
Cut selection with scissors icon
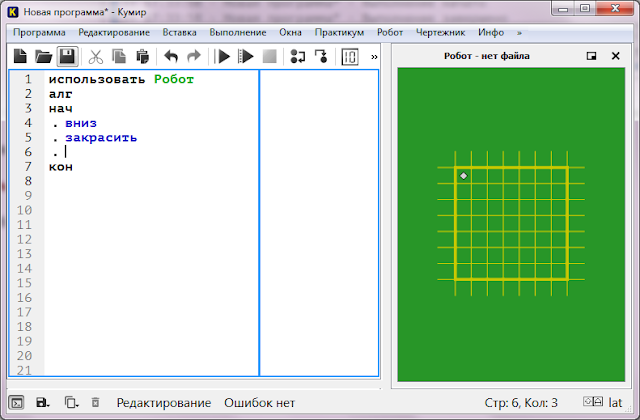96,57
